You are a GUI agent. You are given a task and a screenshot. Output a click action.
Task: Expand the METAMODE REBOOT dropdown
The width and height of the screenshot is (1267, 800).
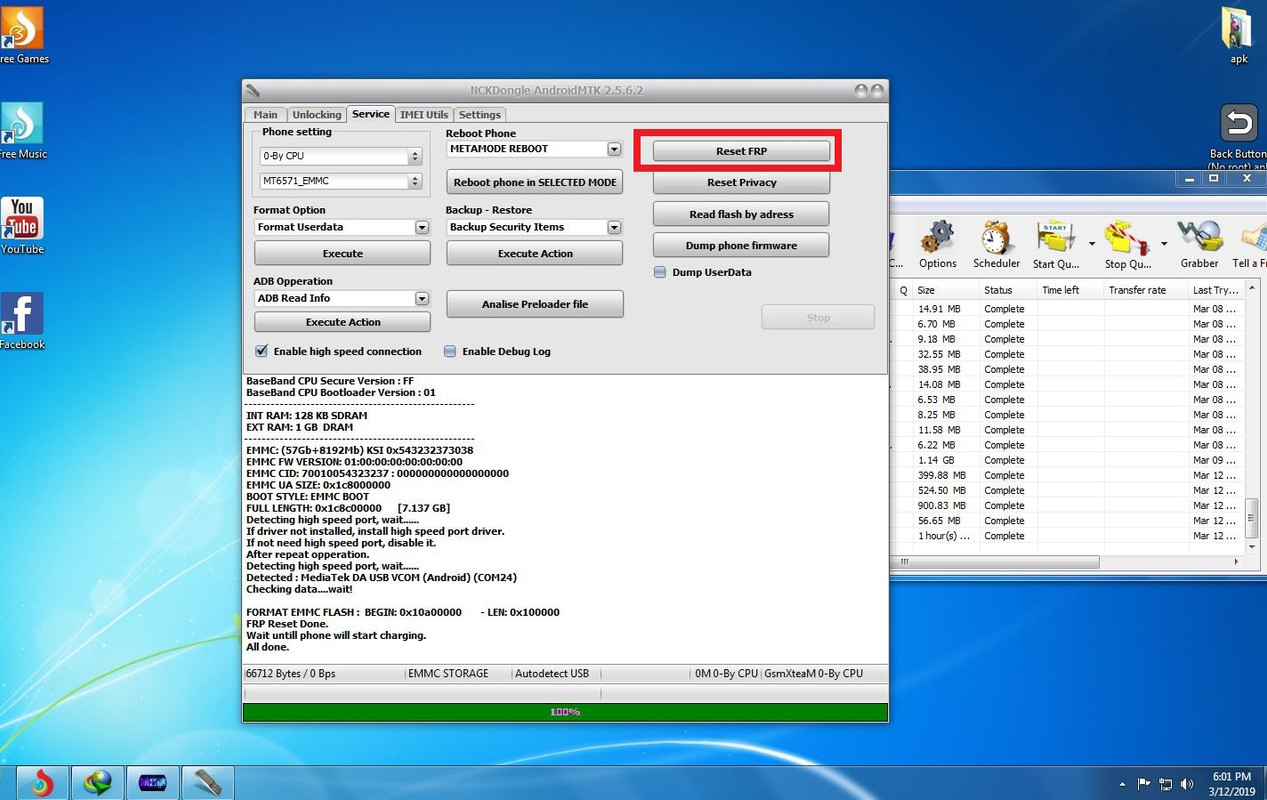tap(614, 149)
